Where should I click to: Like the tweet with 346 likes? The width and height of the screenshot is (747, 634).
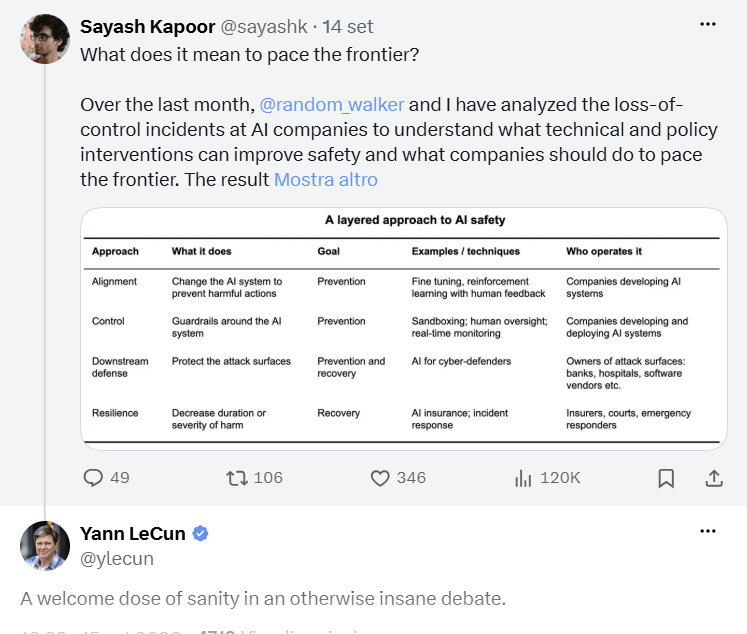click(x=380, y=478)
